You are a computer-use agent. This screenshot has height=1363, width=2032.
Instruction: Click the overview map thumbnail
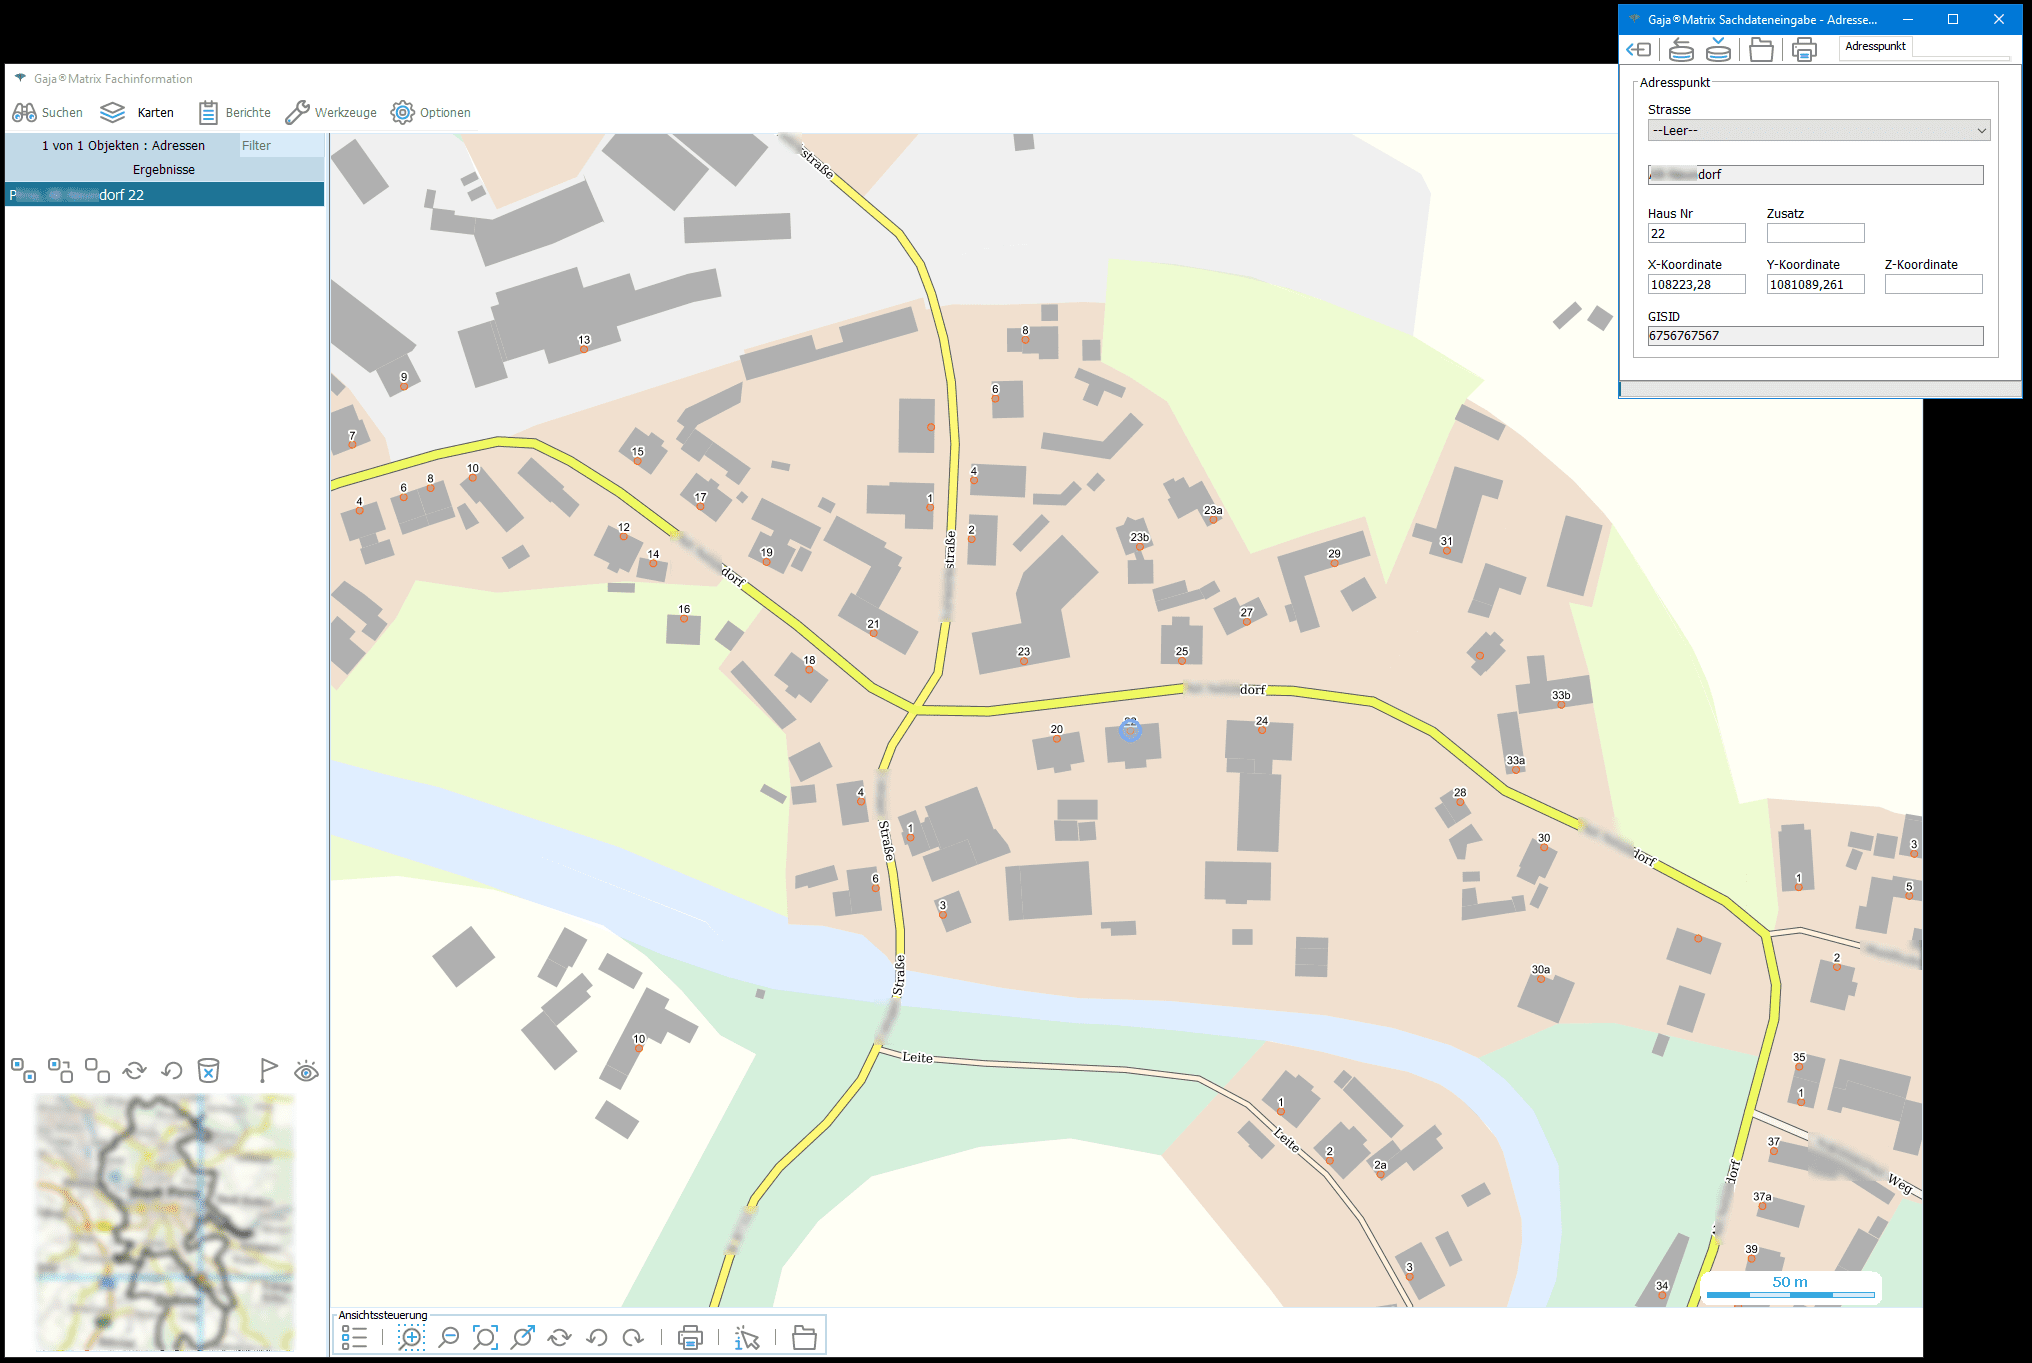tap(165, 1220)
